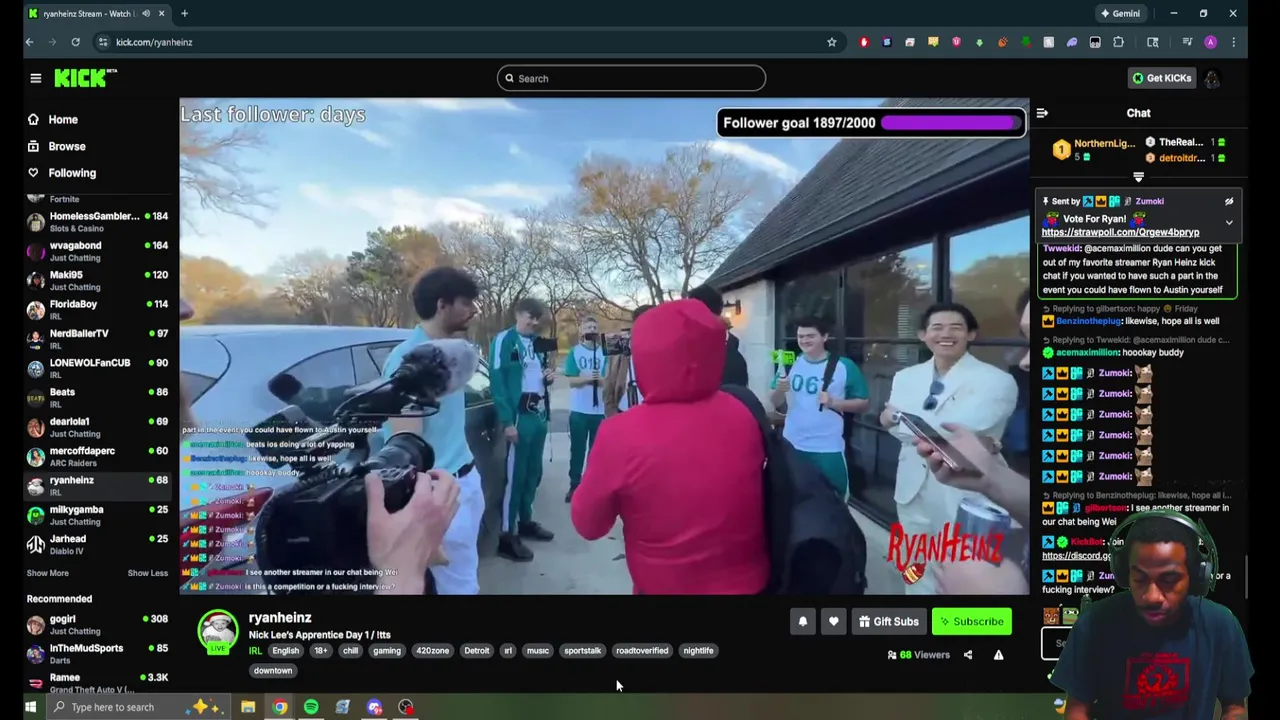Subscribe to ryanheinz channel
The width and height of the screenshot is (1280, 720).
(x=970, y=622)
